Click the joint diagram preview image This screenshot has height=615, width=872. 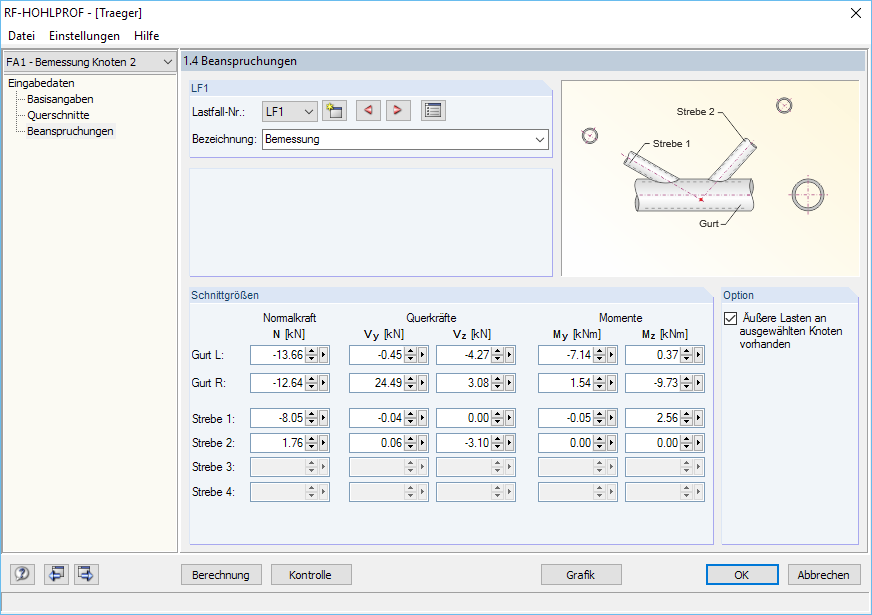(x=711, y=178)
